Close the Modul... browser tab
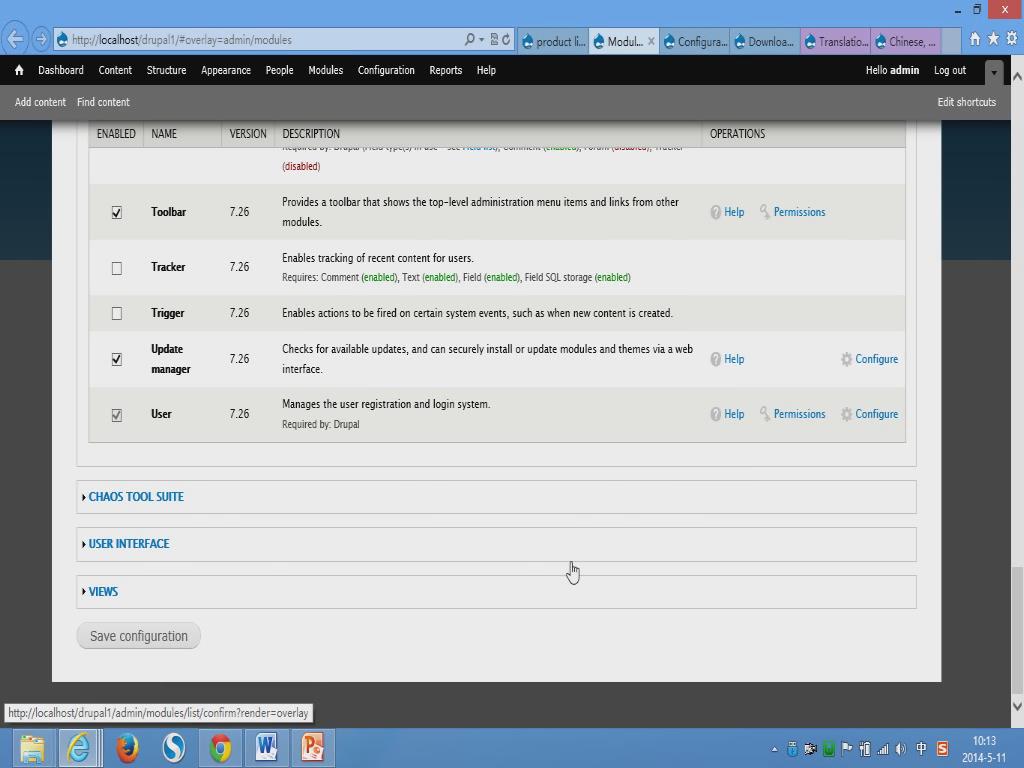 pos(650,42)
